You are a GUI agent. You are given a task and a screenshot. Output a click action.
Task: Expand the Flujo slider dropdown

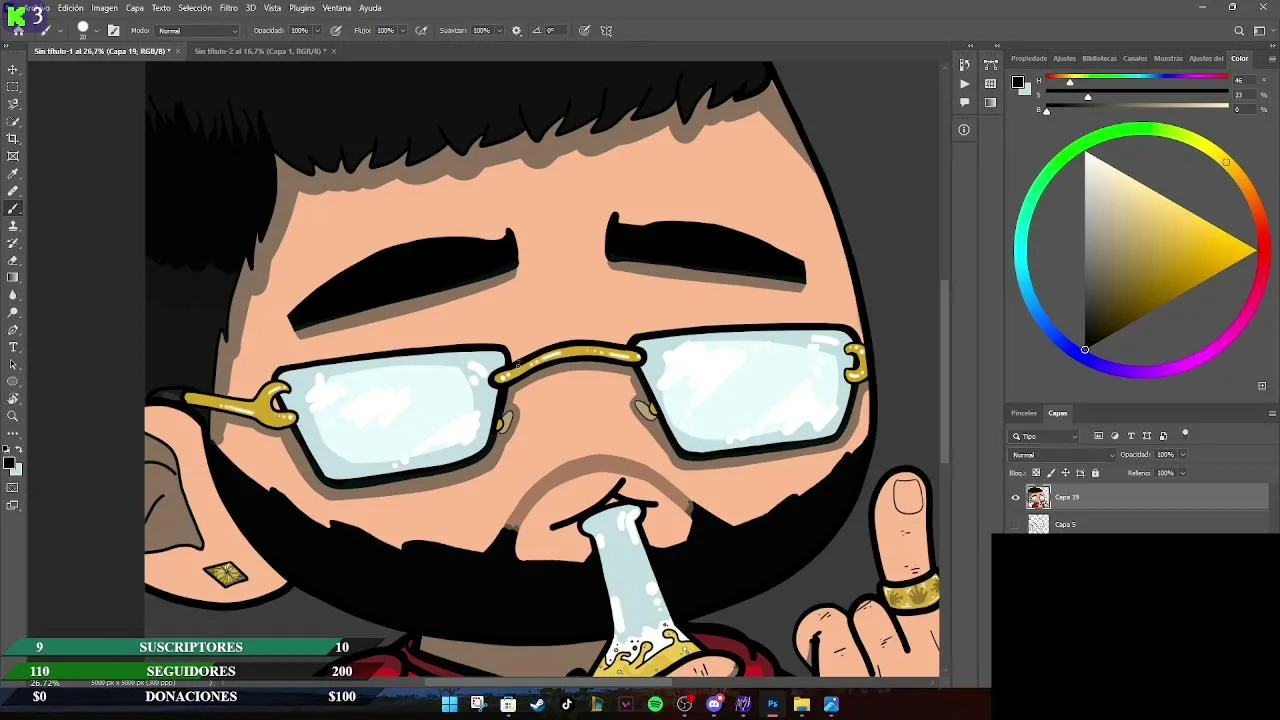403,31
